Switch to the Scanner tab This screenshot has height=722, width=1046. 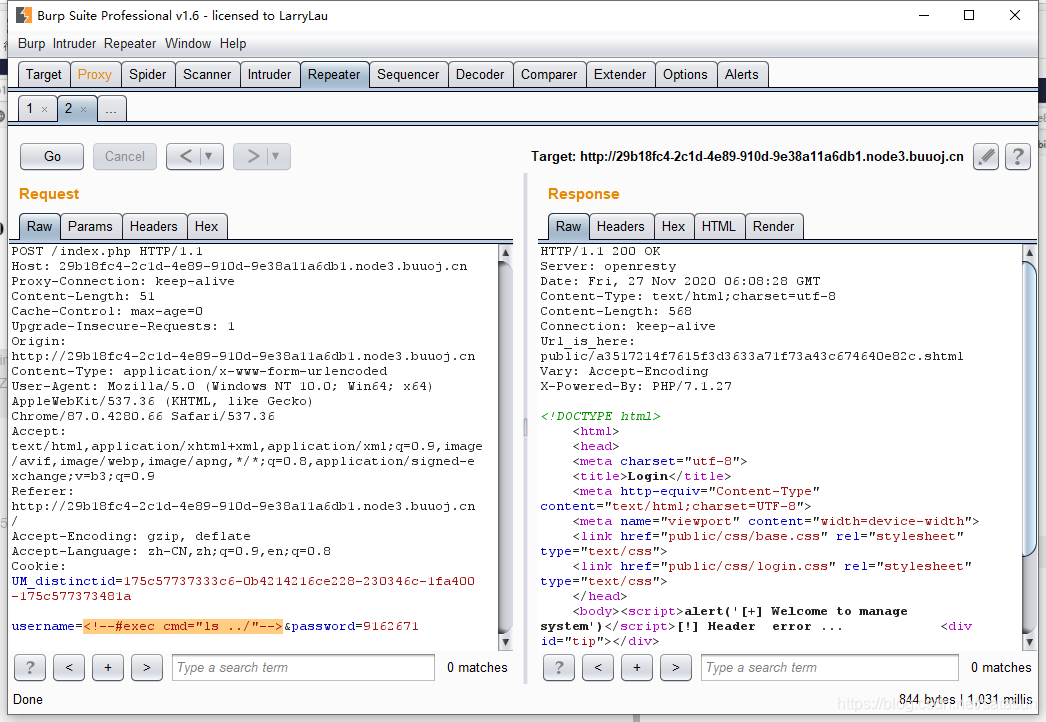coord(207,75)
